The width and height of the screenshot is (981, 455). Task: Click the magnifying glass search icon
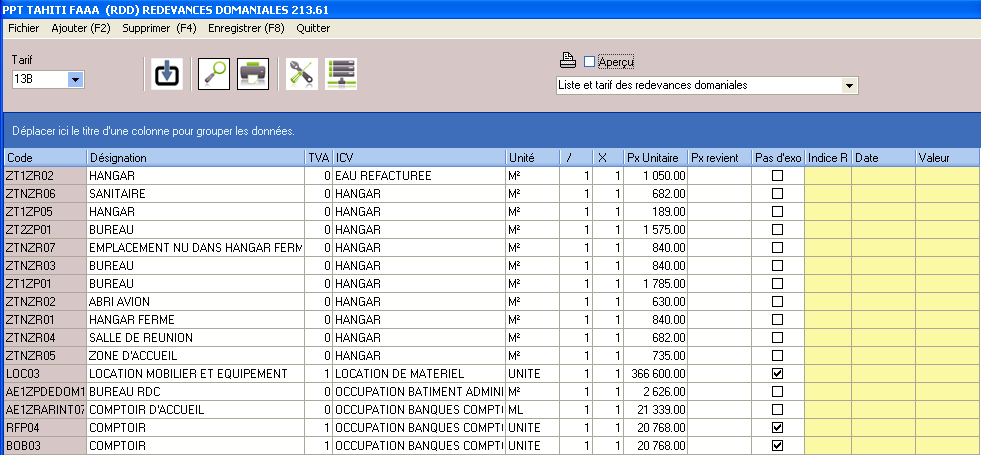point(214,73)
